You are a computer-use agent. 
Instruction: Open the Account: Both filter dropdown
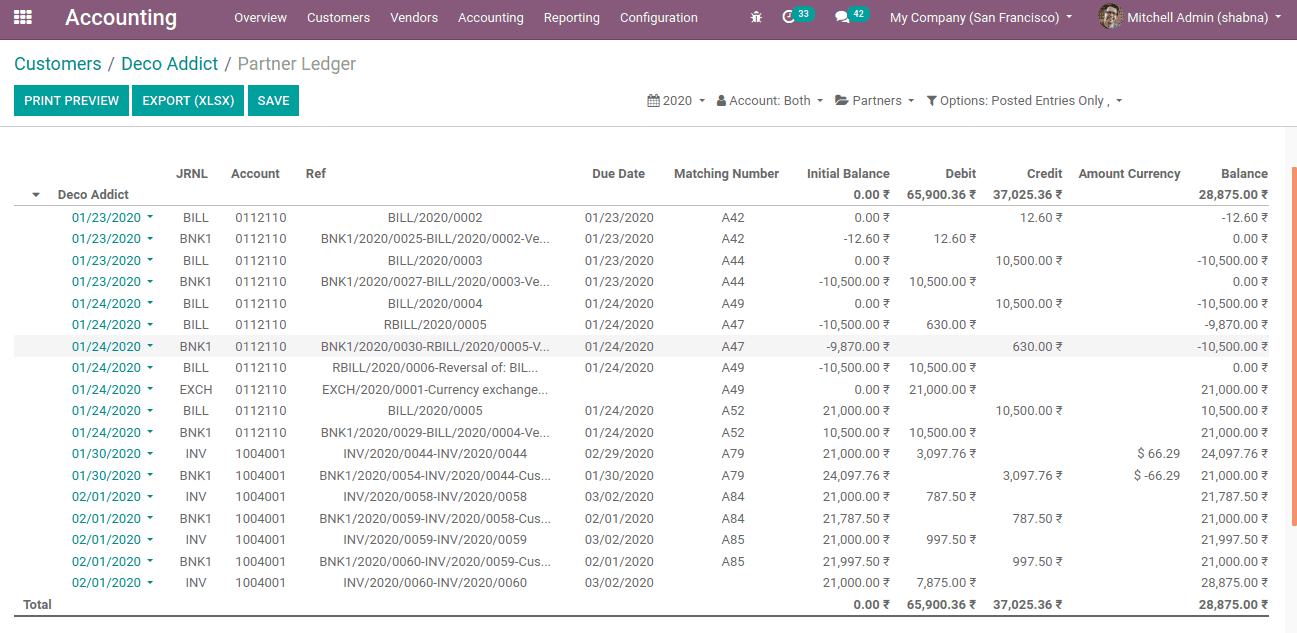(770, 101)
